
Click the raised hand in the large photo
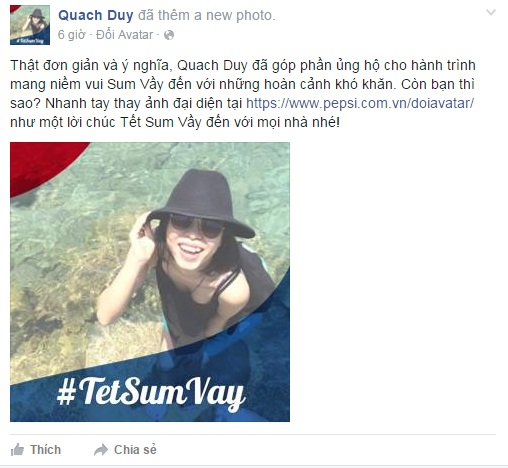(142, 238)
